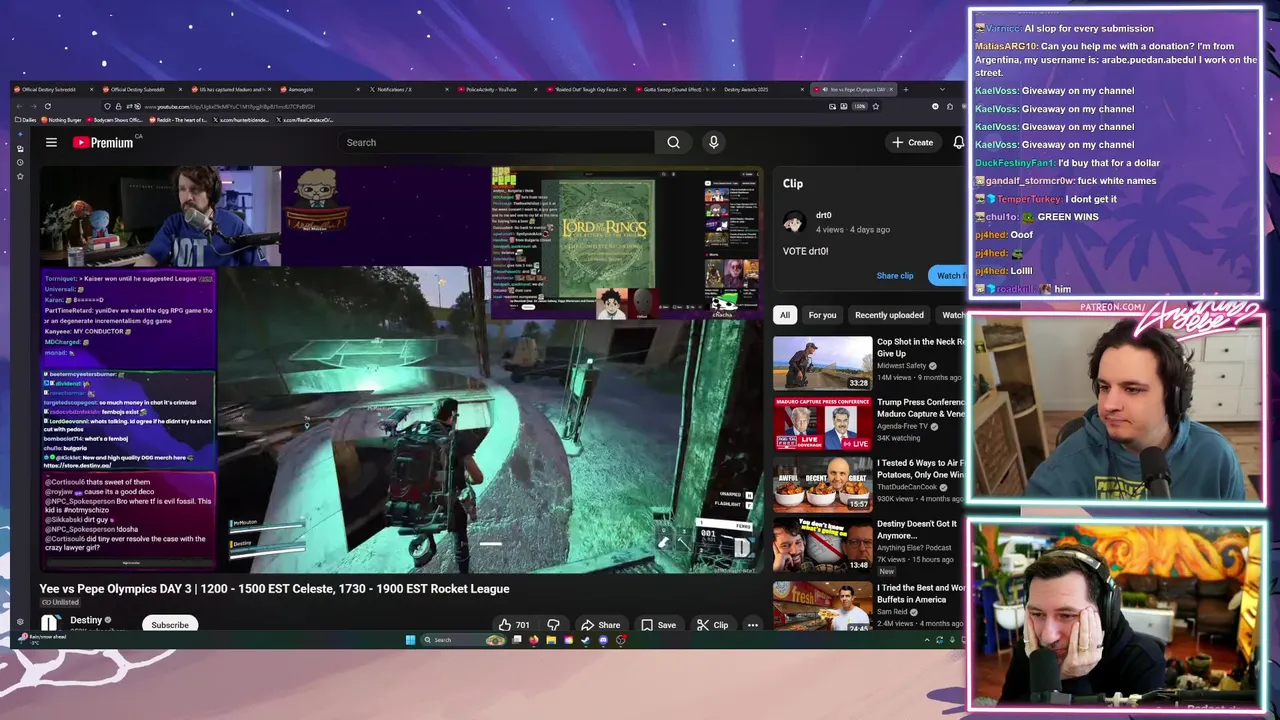Subscribe to the Destiny channel

(170, 625)
